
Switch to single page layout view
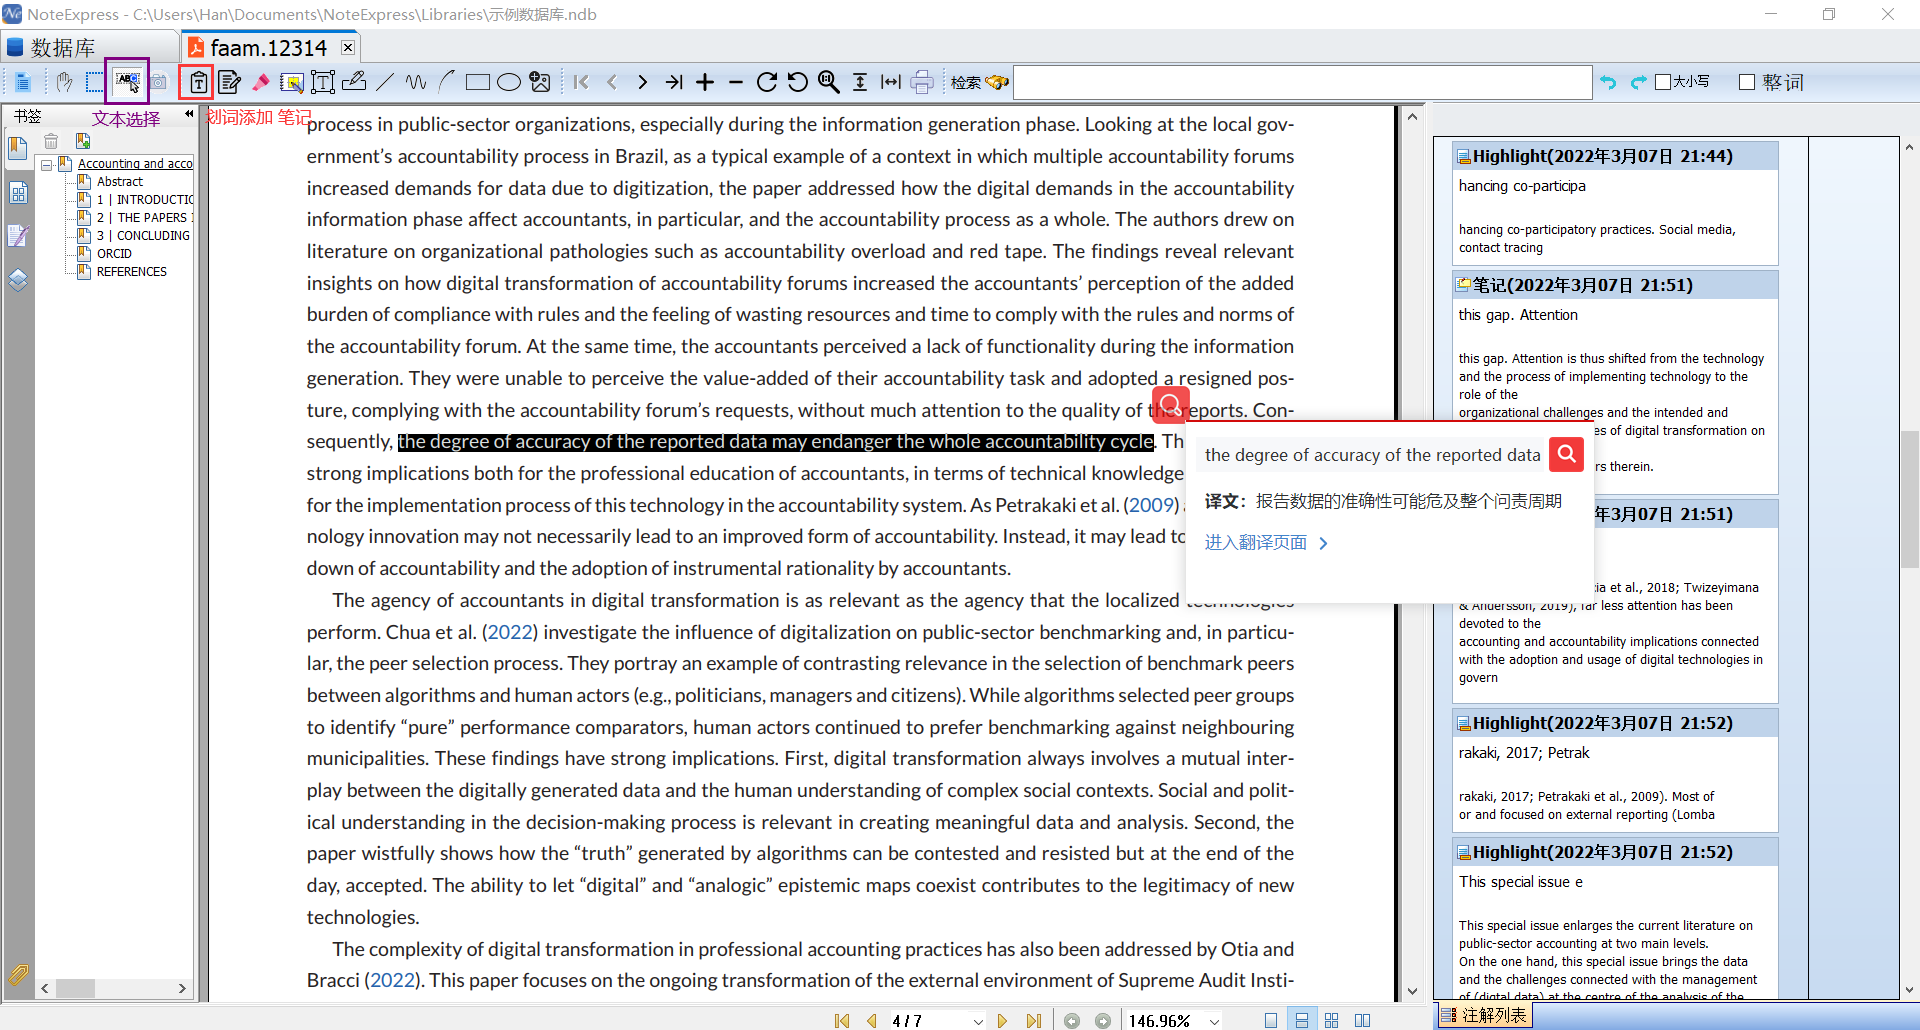pyautogui.click(x=1271, y=1020)
